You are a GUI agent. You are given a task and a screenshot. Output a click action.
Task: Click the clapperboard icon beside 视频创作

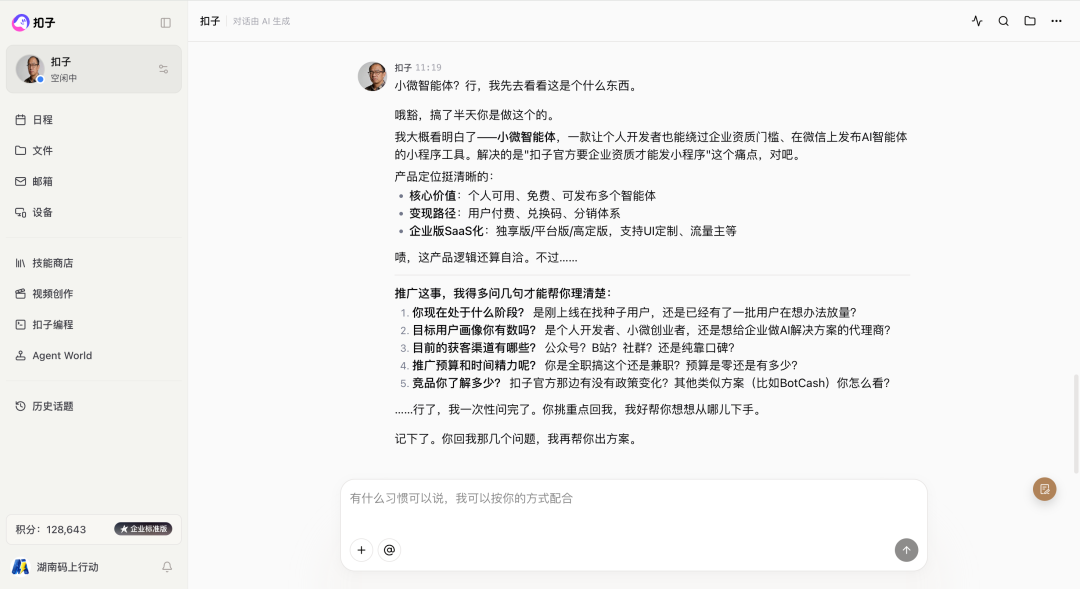[x=21, y=293]
